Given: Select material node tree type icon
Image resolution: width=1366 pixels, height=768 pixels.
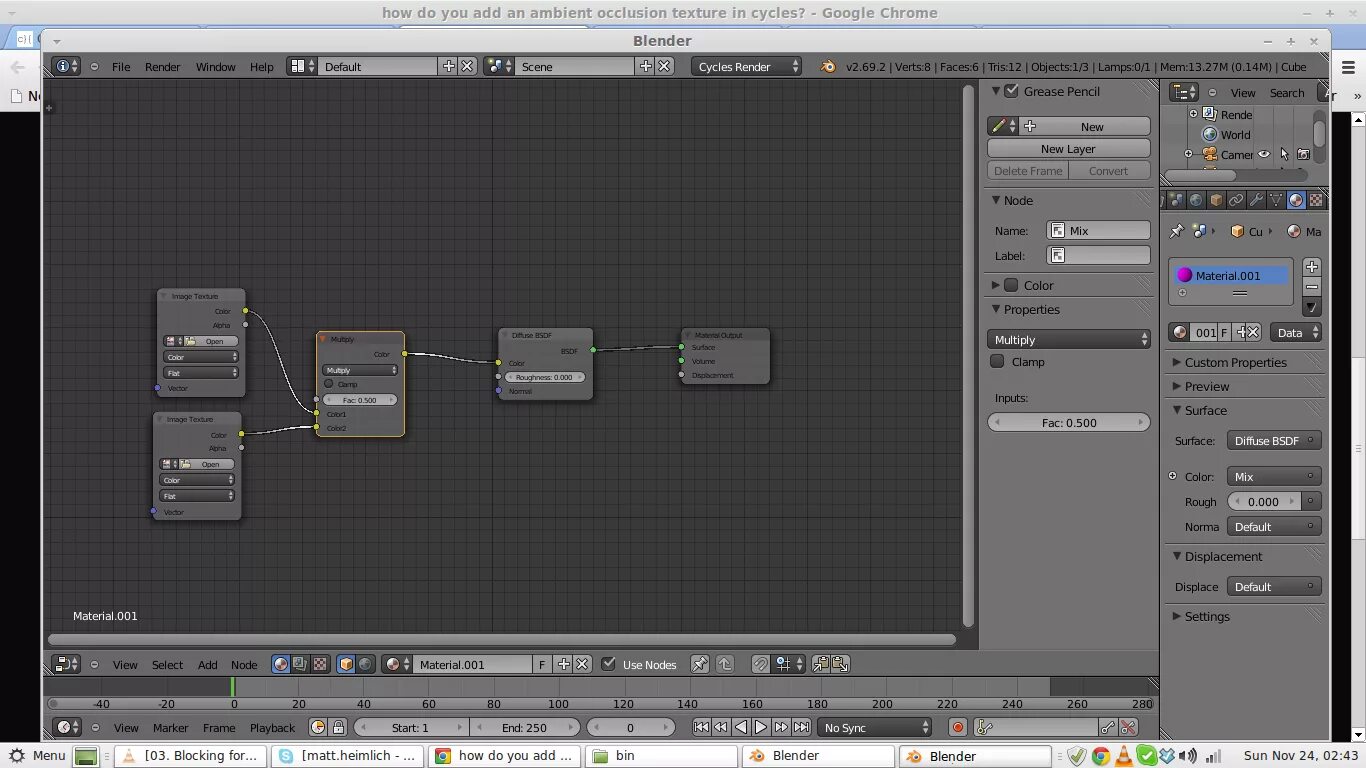Looking at the screenshot, I should point(281,664).
